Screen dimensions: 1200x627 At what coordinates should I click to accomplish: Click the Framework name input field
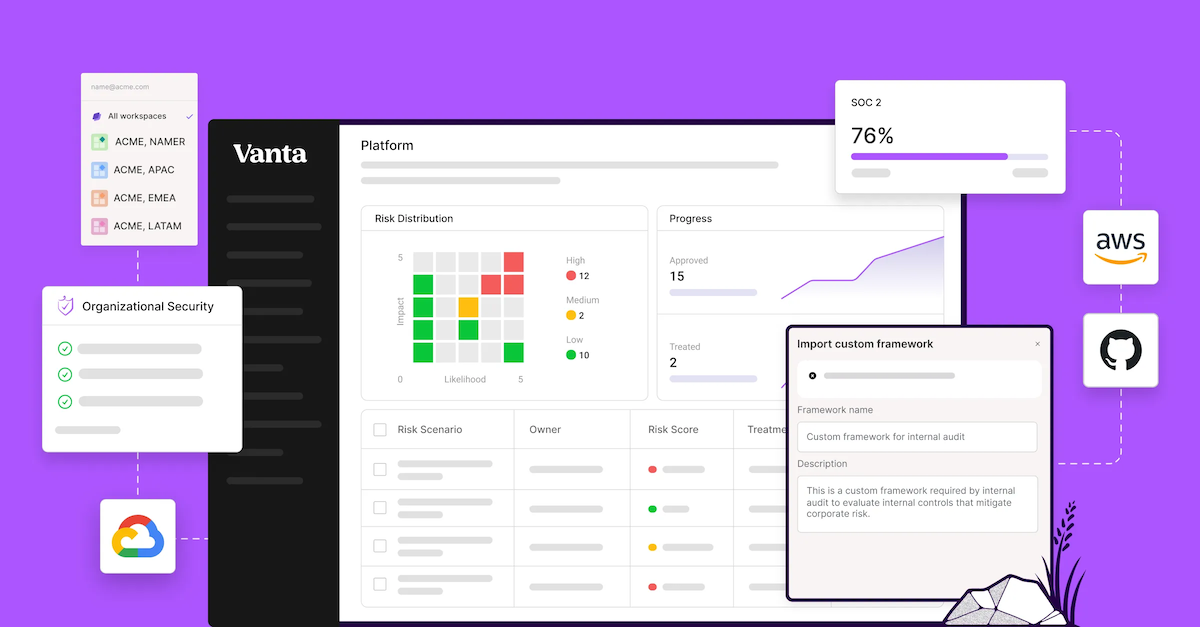point(916,437)
